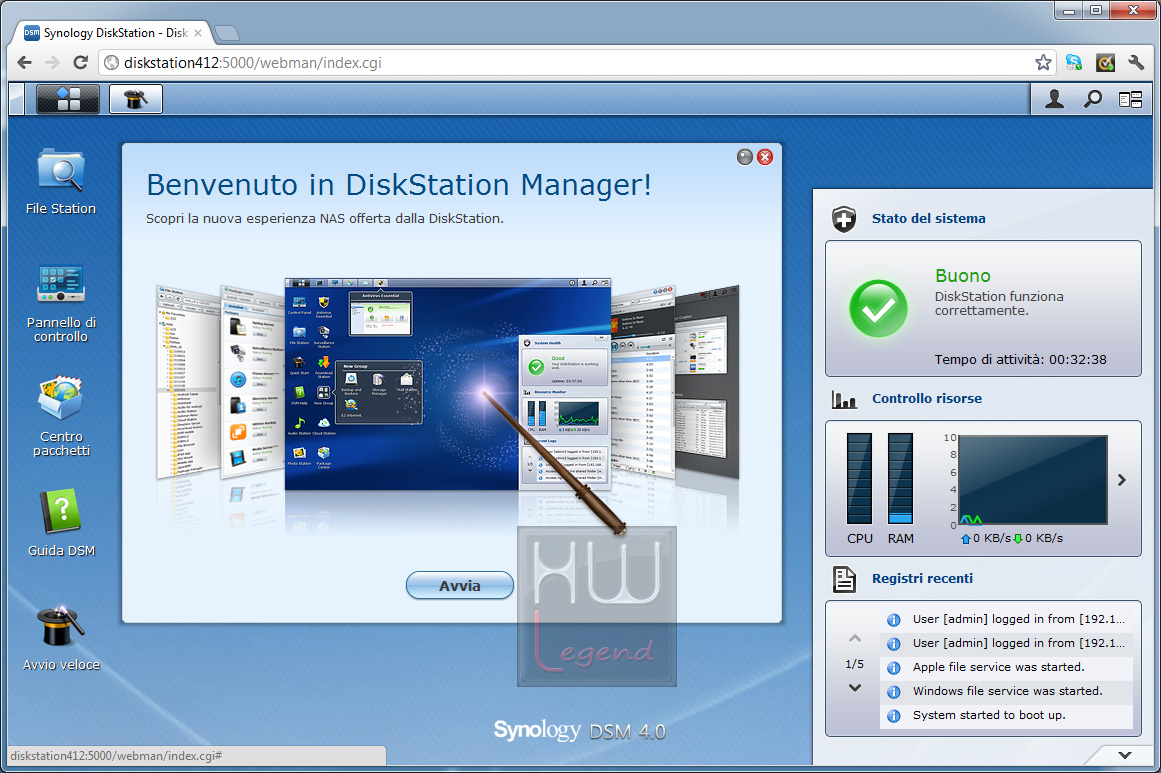Go to next log page arrow

[x=854, y=688]
